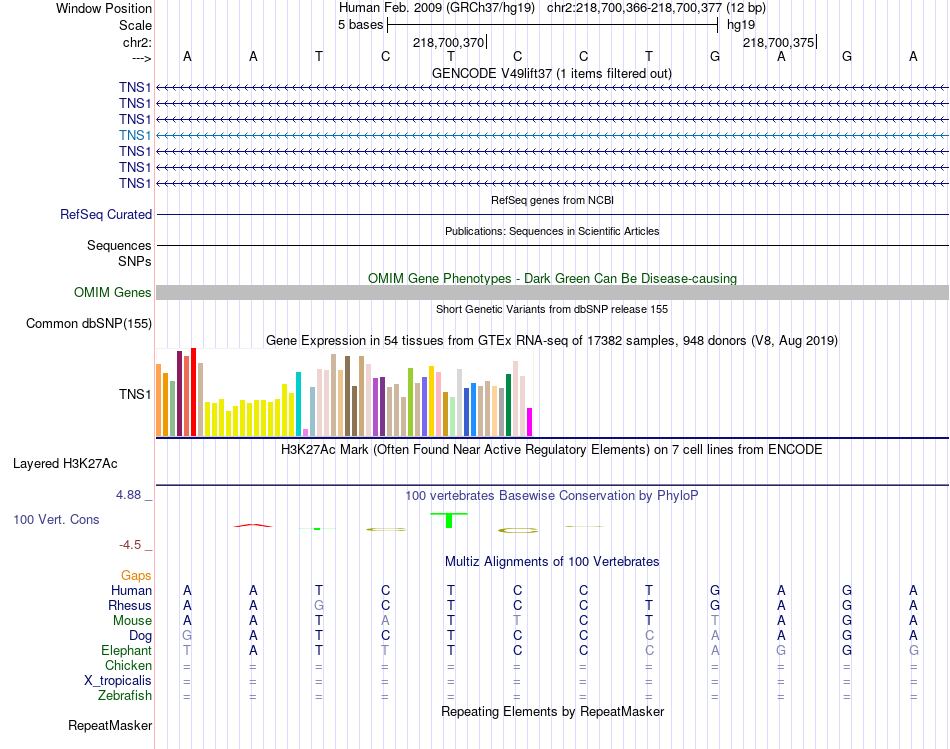Image resolution: width=950 pixels, height=749 pixels.
Task: Open the GTEx Gene Expression track title
Action: click(552, 341)
